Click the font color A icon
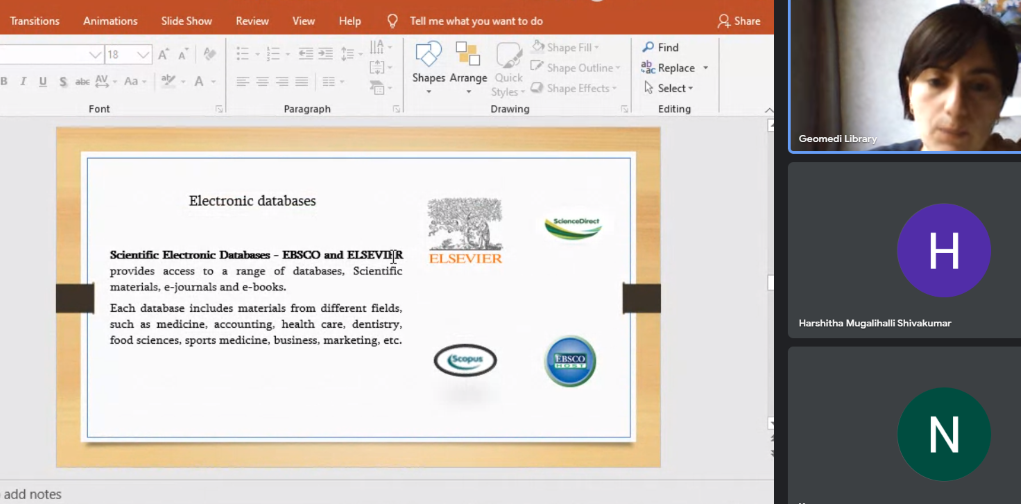 (199, 81)
